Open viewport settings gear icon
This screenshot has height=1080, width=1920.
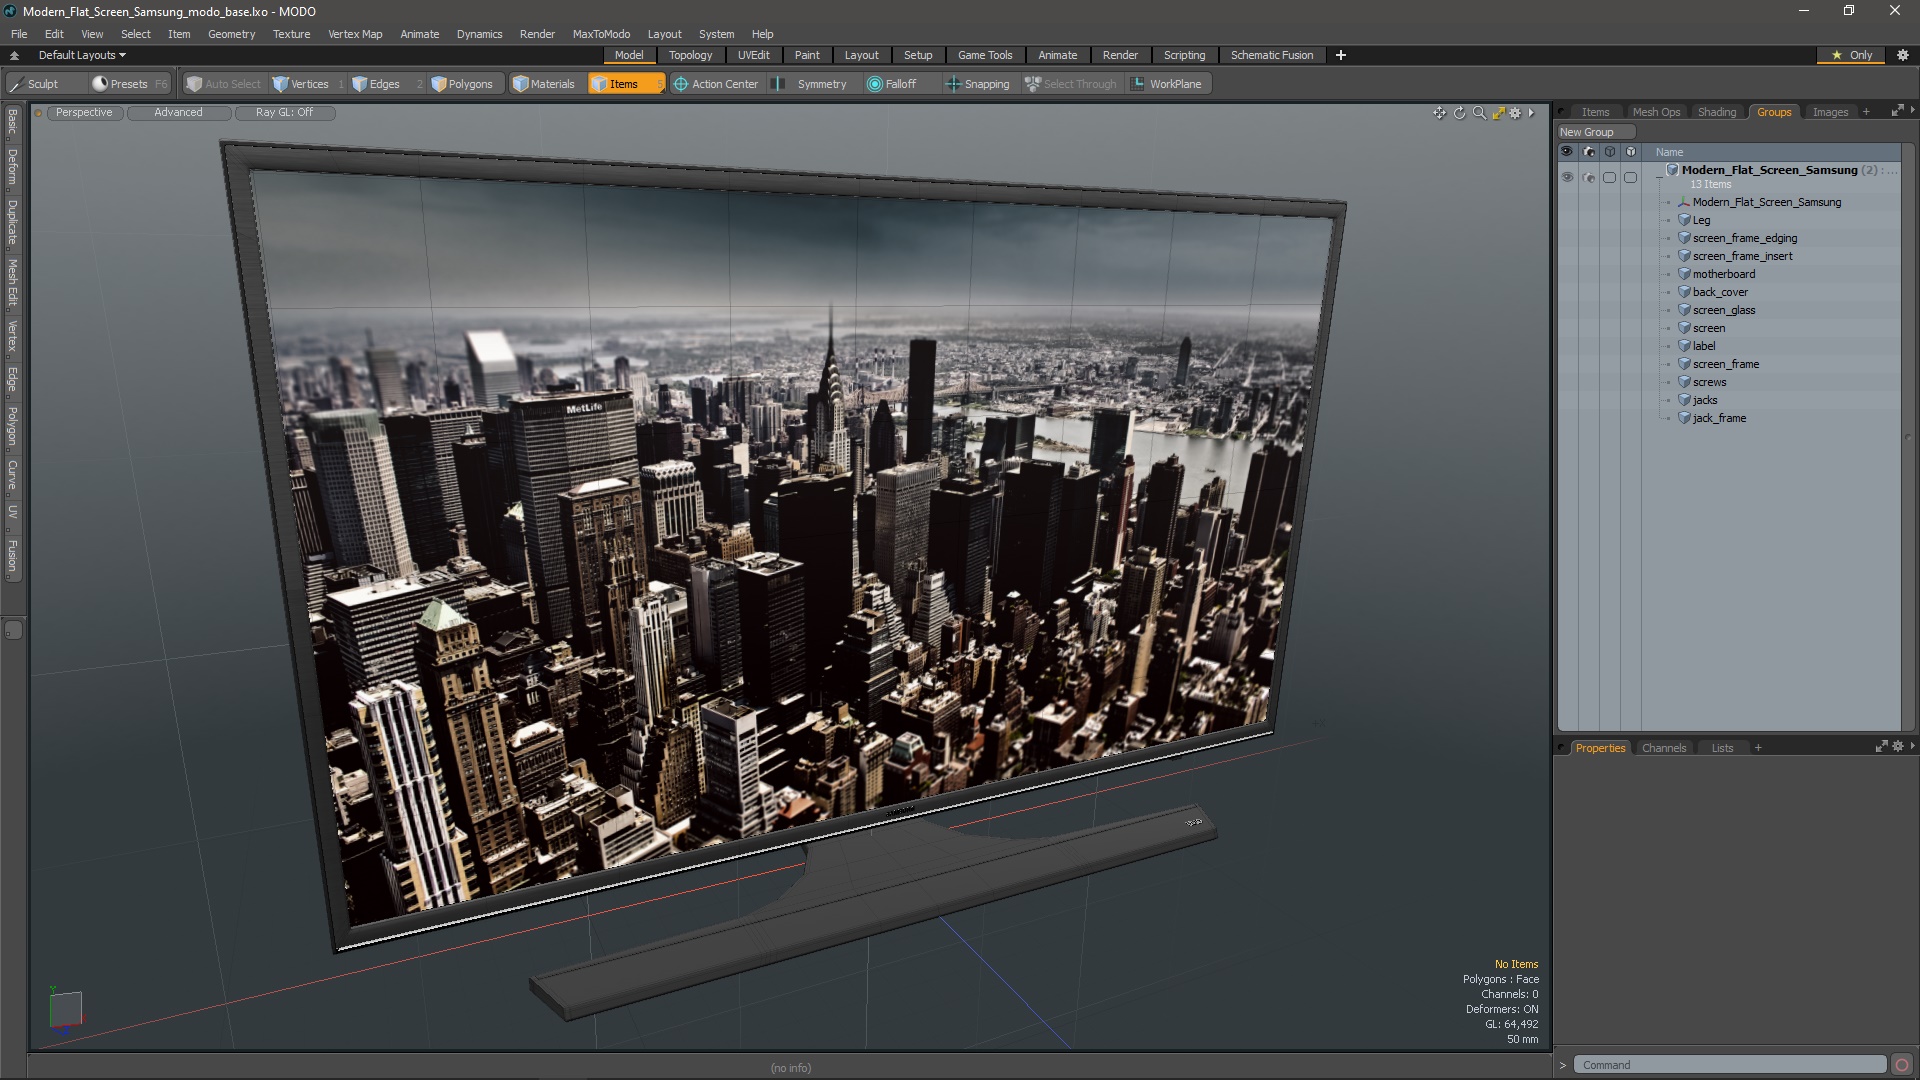point(1515,113)
